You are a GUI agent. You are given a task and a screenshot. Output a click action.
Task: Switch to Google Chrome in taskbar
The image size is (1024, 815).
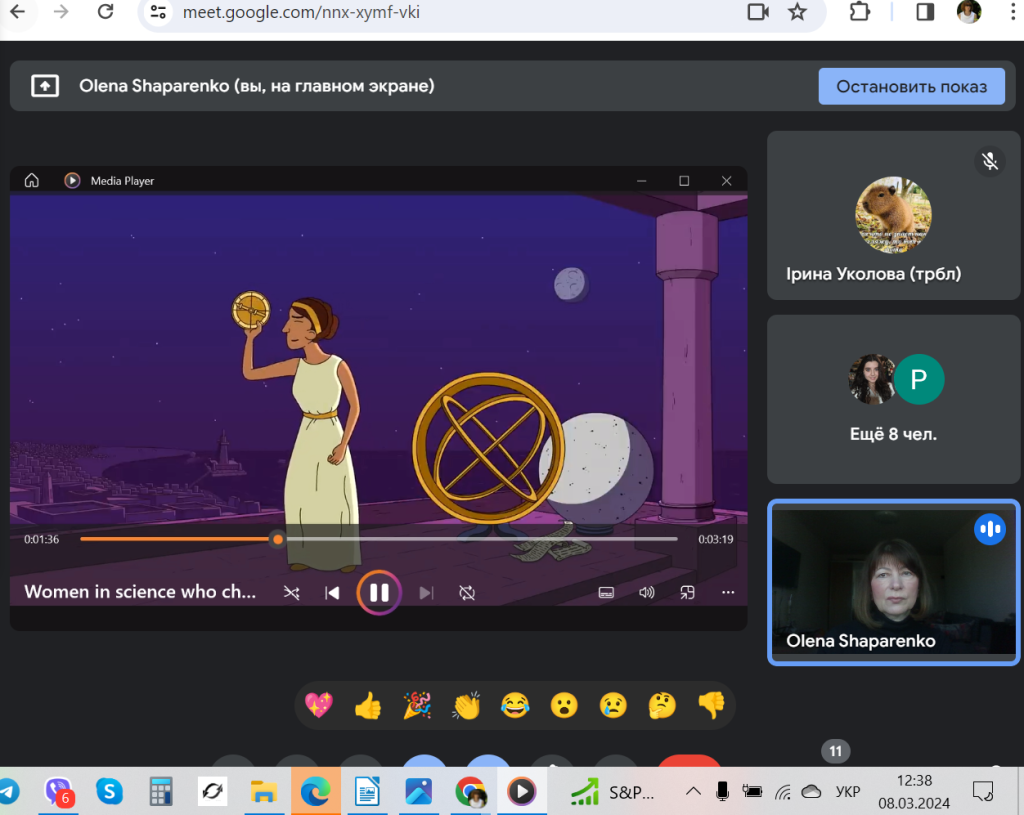[x=470, y=791]
